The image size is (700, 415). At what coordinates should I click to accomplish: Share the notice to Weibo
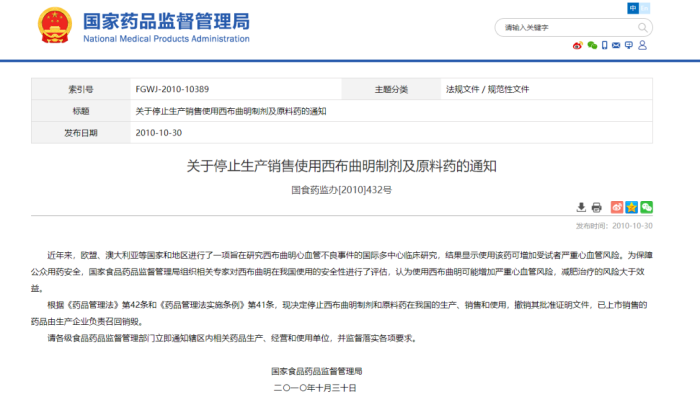[x=617, y=207]
